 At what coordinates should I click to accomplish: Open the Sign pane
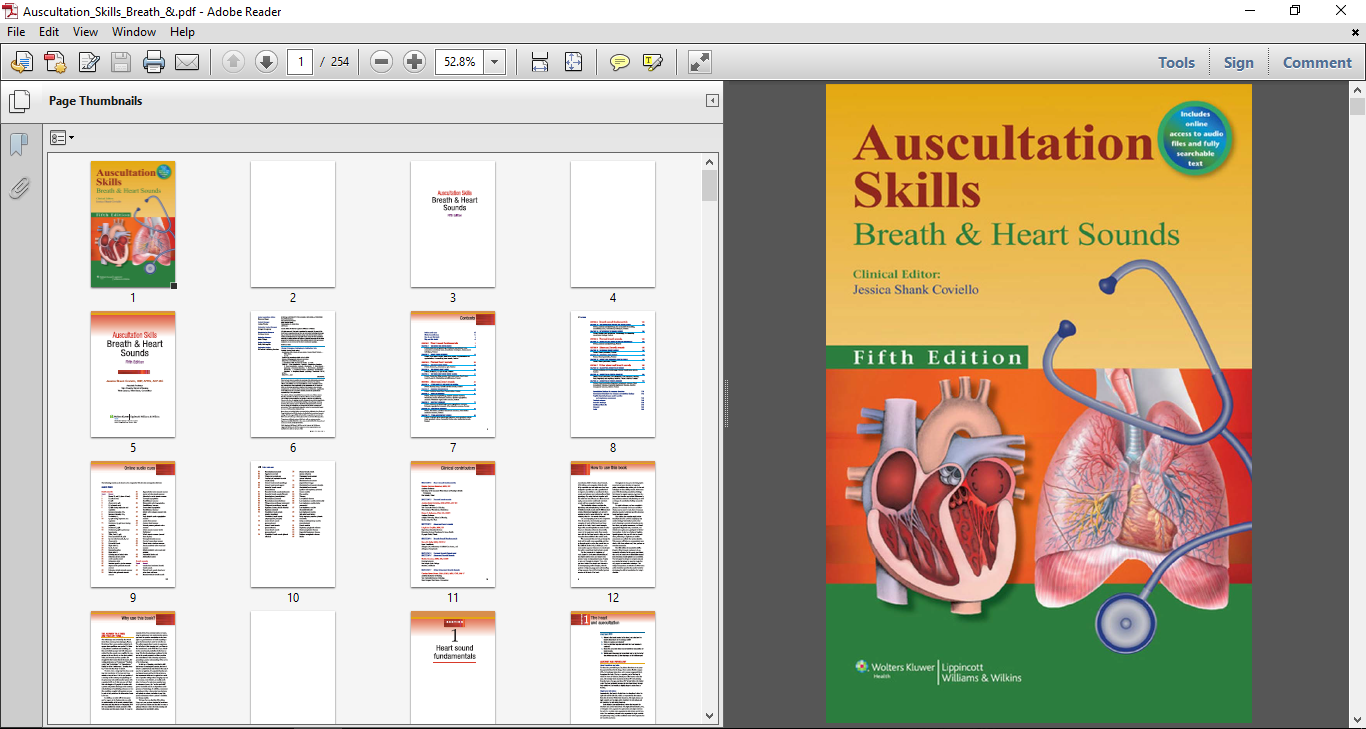[1238, 62]
